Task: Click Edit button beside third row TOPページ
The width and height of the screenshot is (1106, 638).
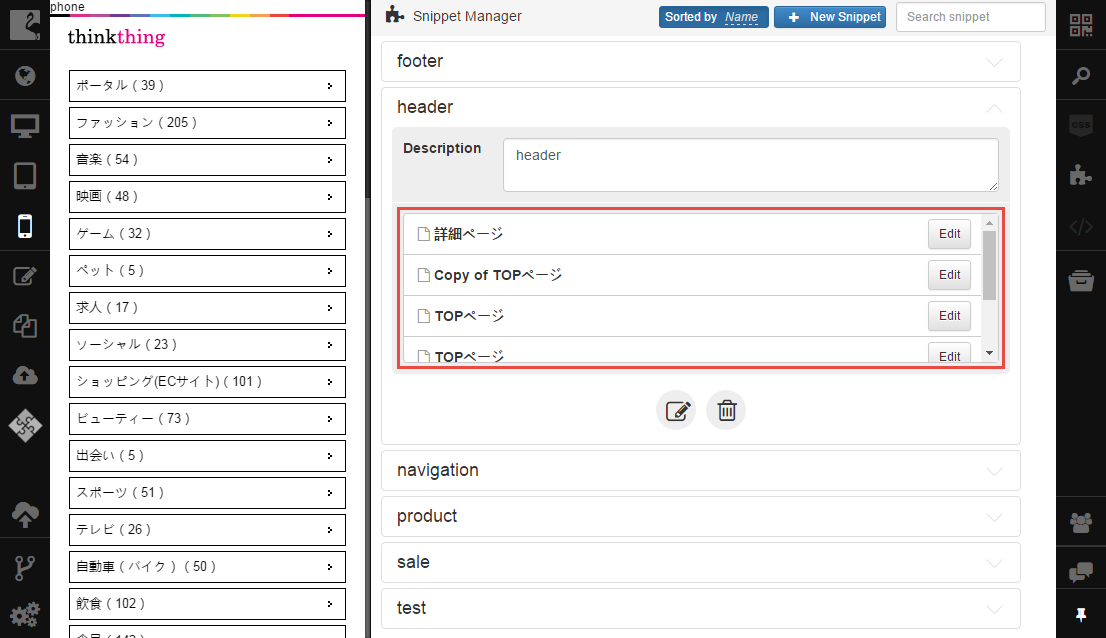Action: coord(949,316)
